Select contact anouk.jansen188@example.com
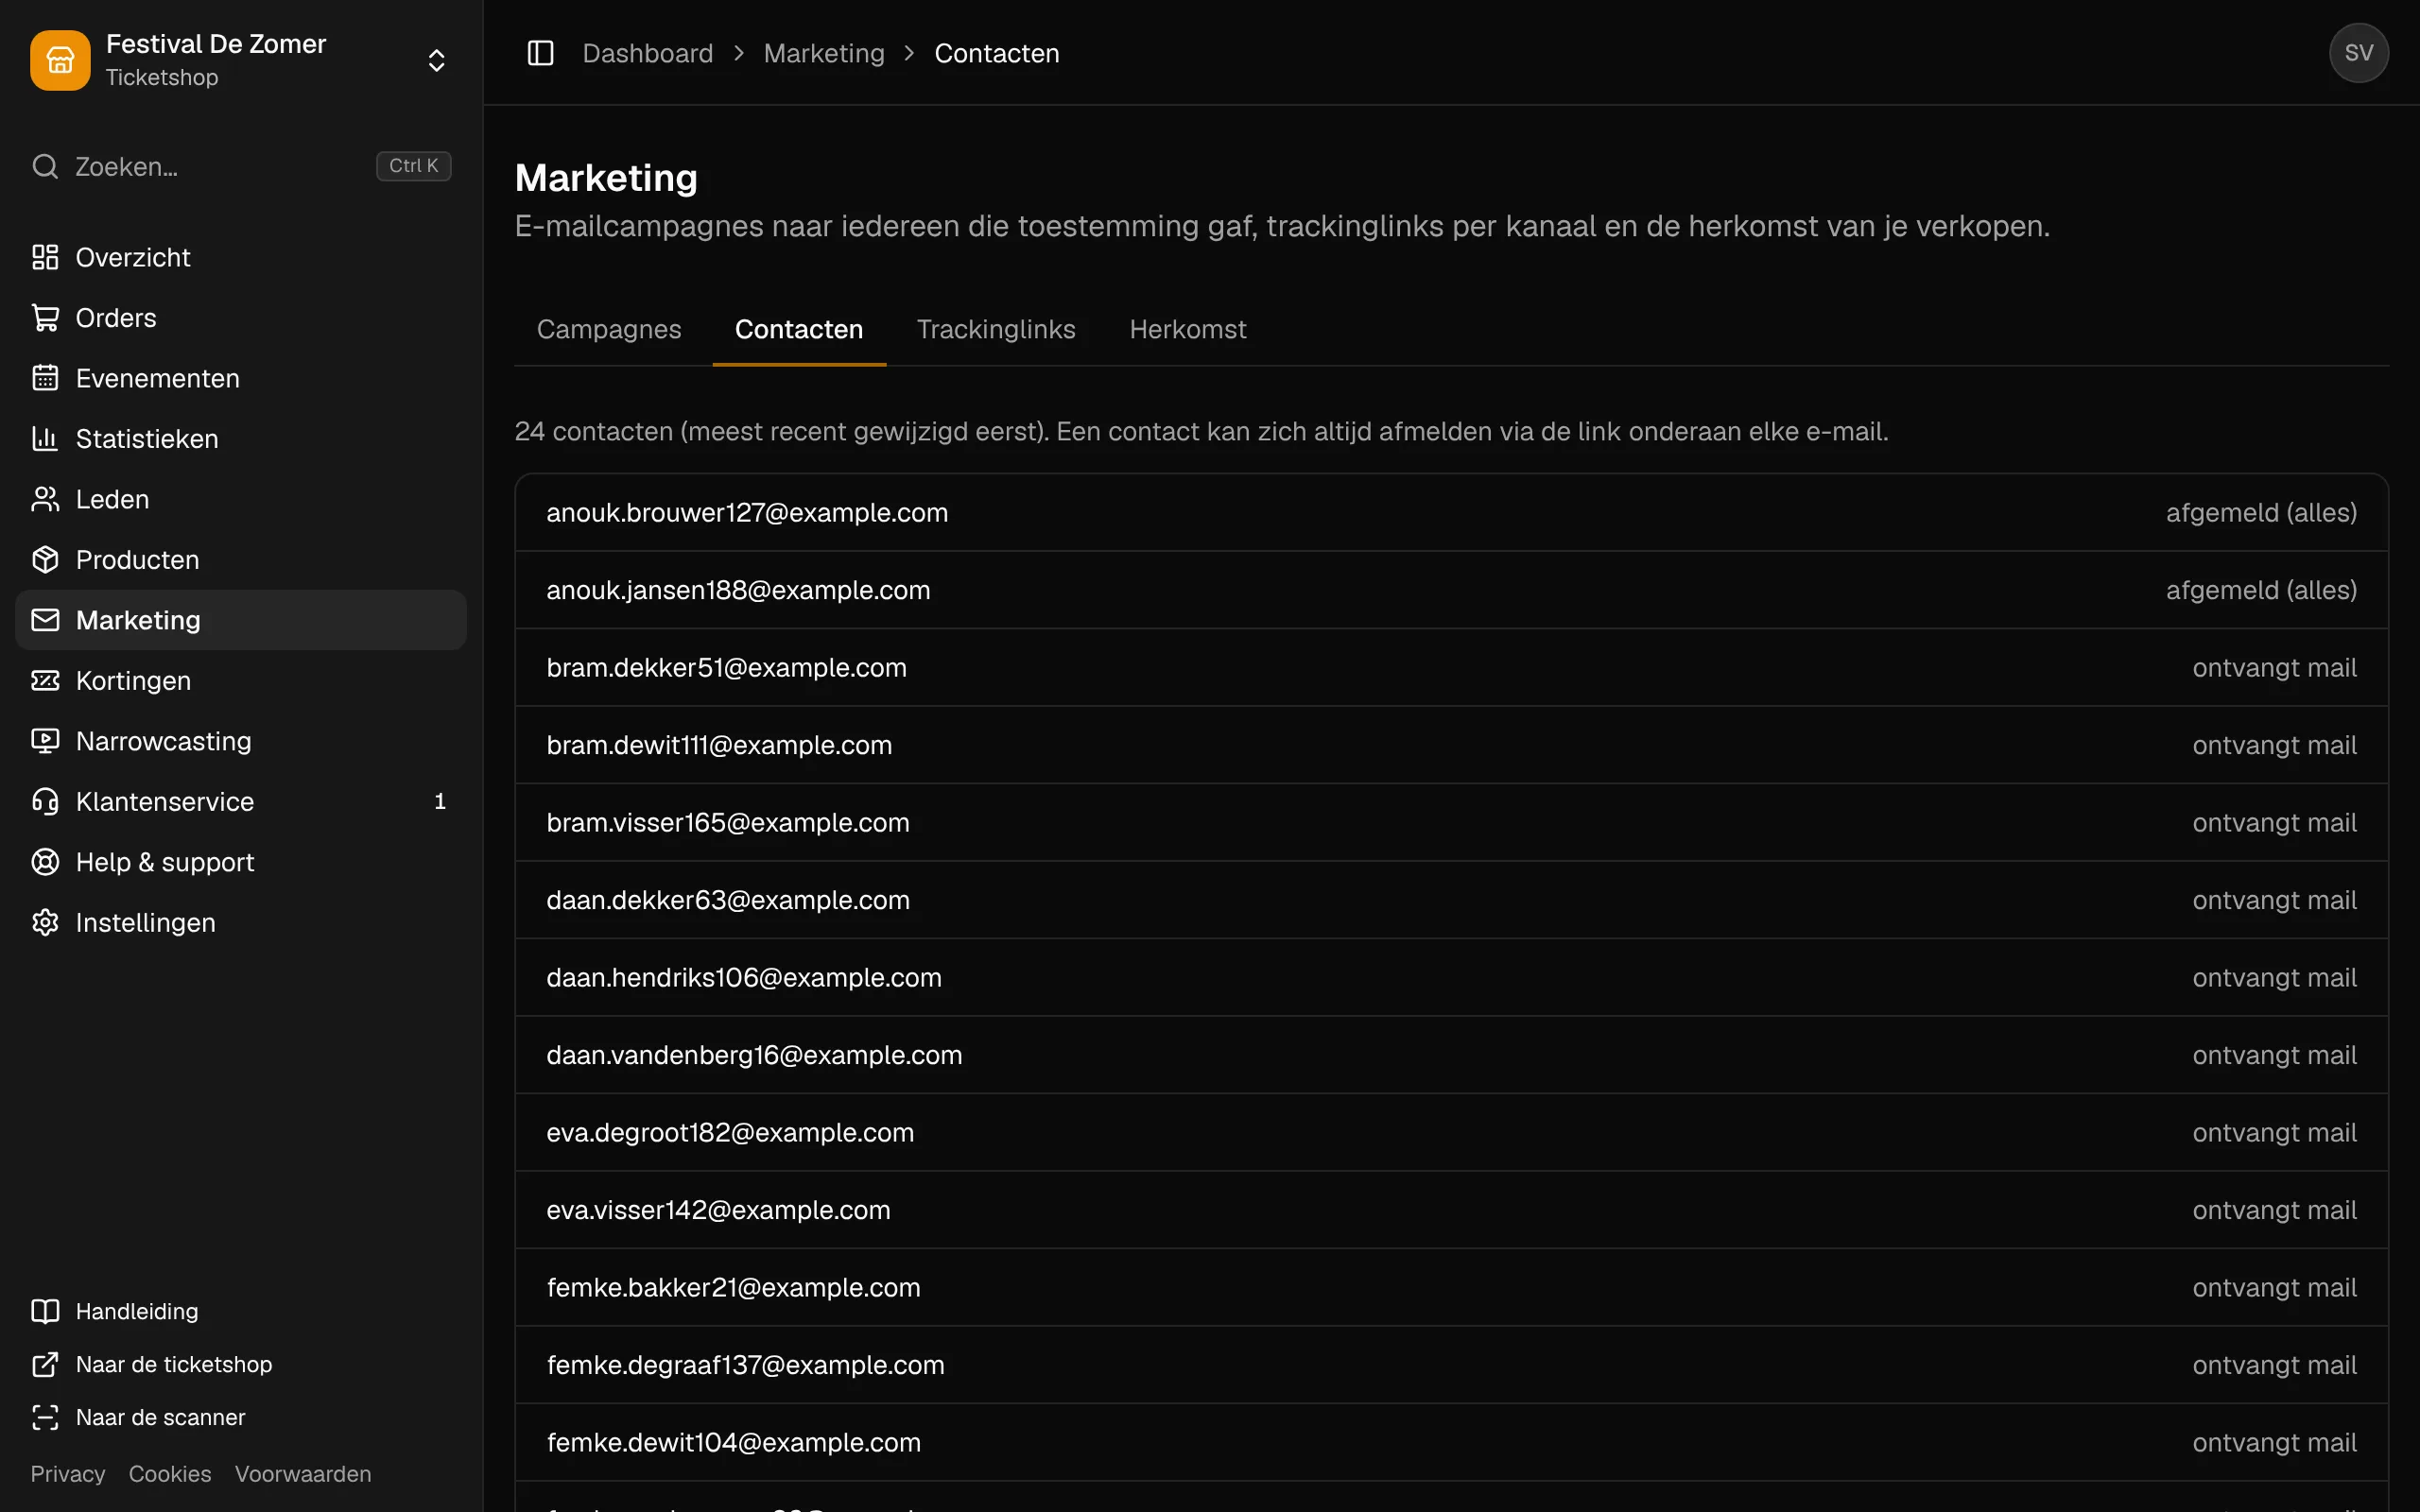Image resolution: width=2420 pixels, height=1512 pixels. pyautogui.click(x=1452, y=590)
